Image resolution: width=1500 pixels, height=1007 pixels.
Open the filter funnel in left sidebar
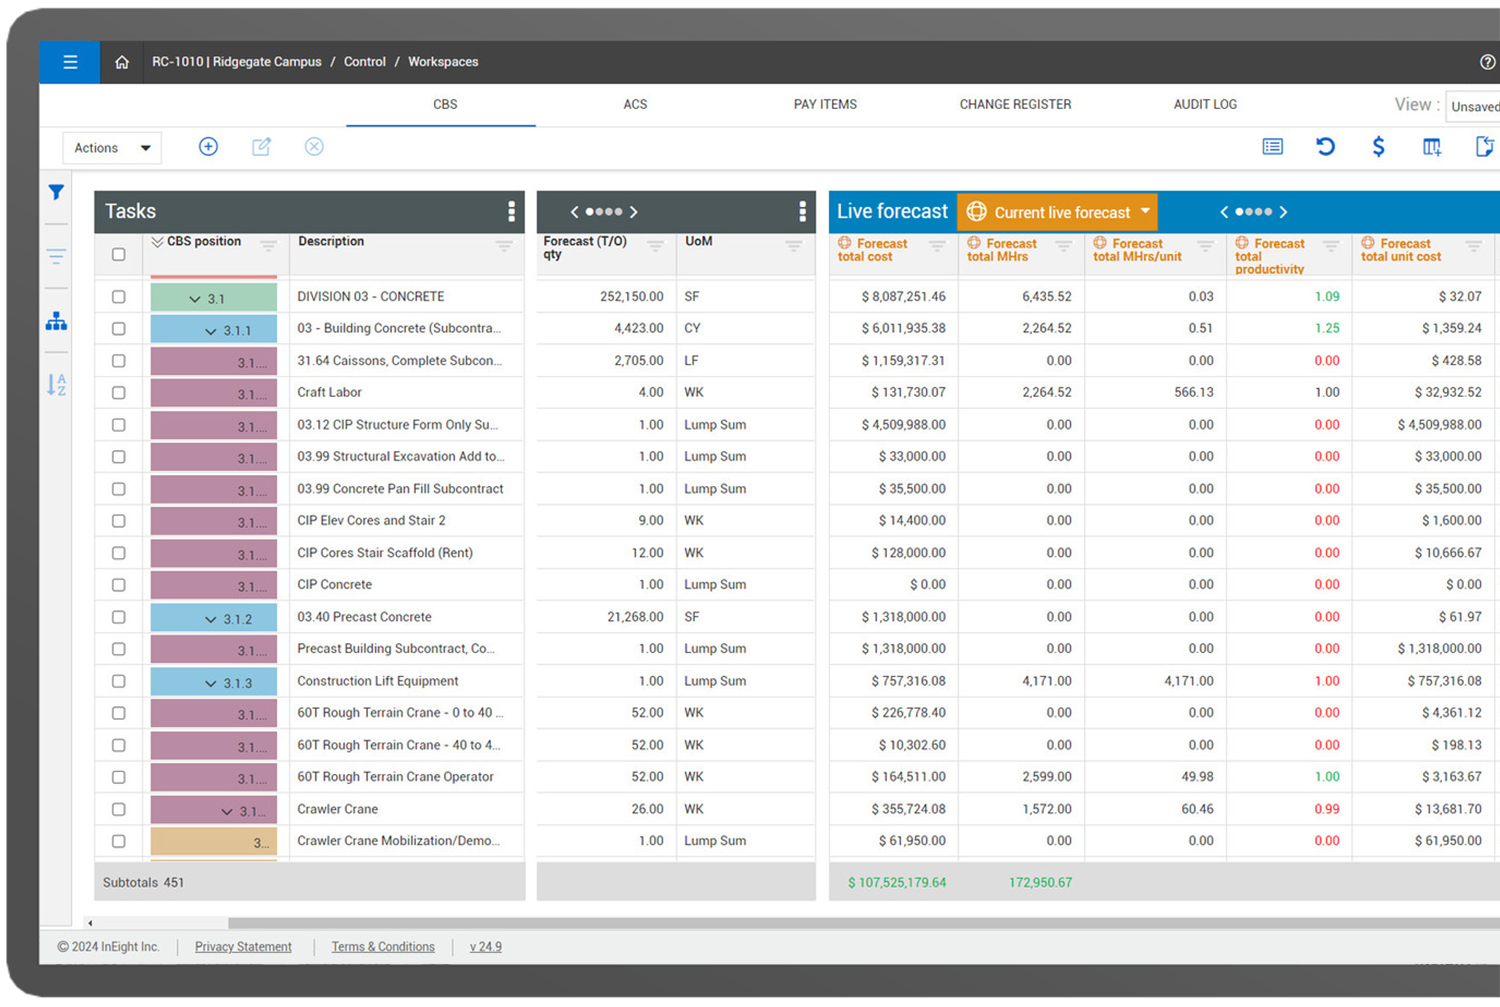click(56, 192)
